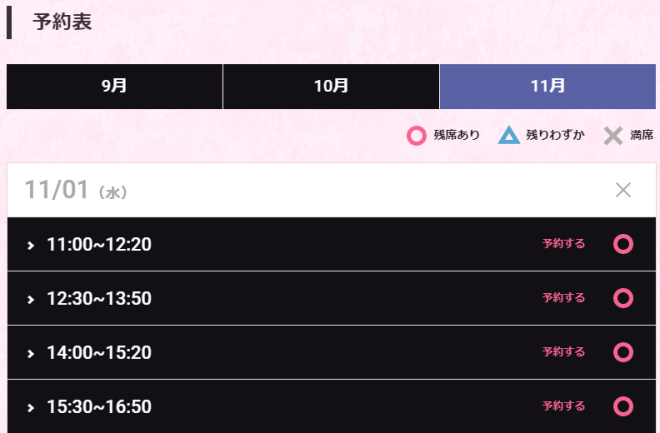Click the 残りわずか blue triangle legend icon
The height and width of the screenshot is (433, 660).
[509, 135]
